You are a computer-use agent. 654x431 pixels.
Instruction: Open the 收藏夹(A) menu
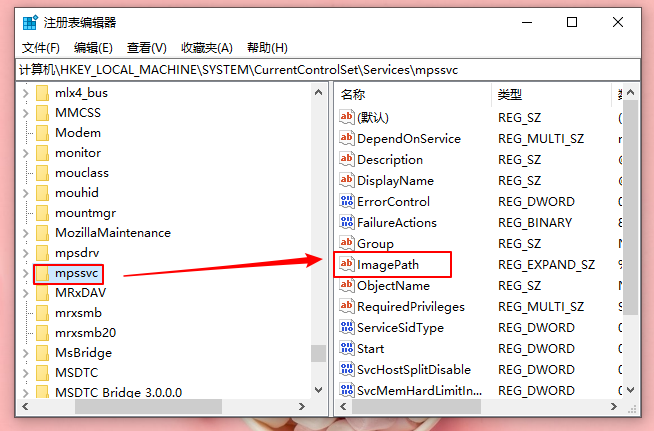[206, 48]
